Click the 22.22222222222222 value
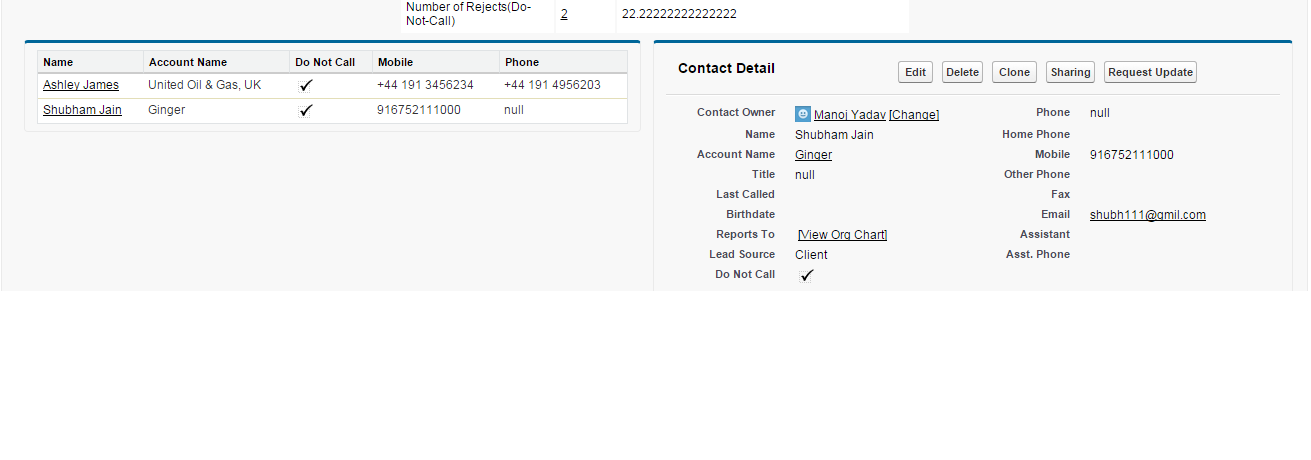 679,14
